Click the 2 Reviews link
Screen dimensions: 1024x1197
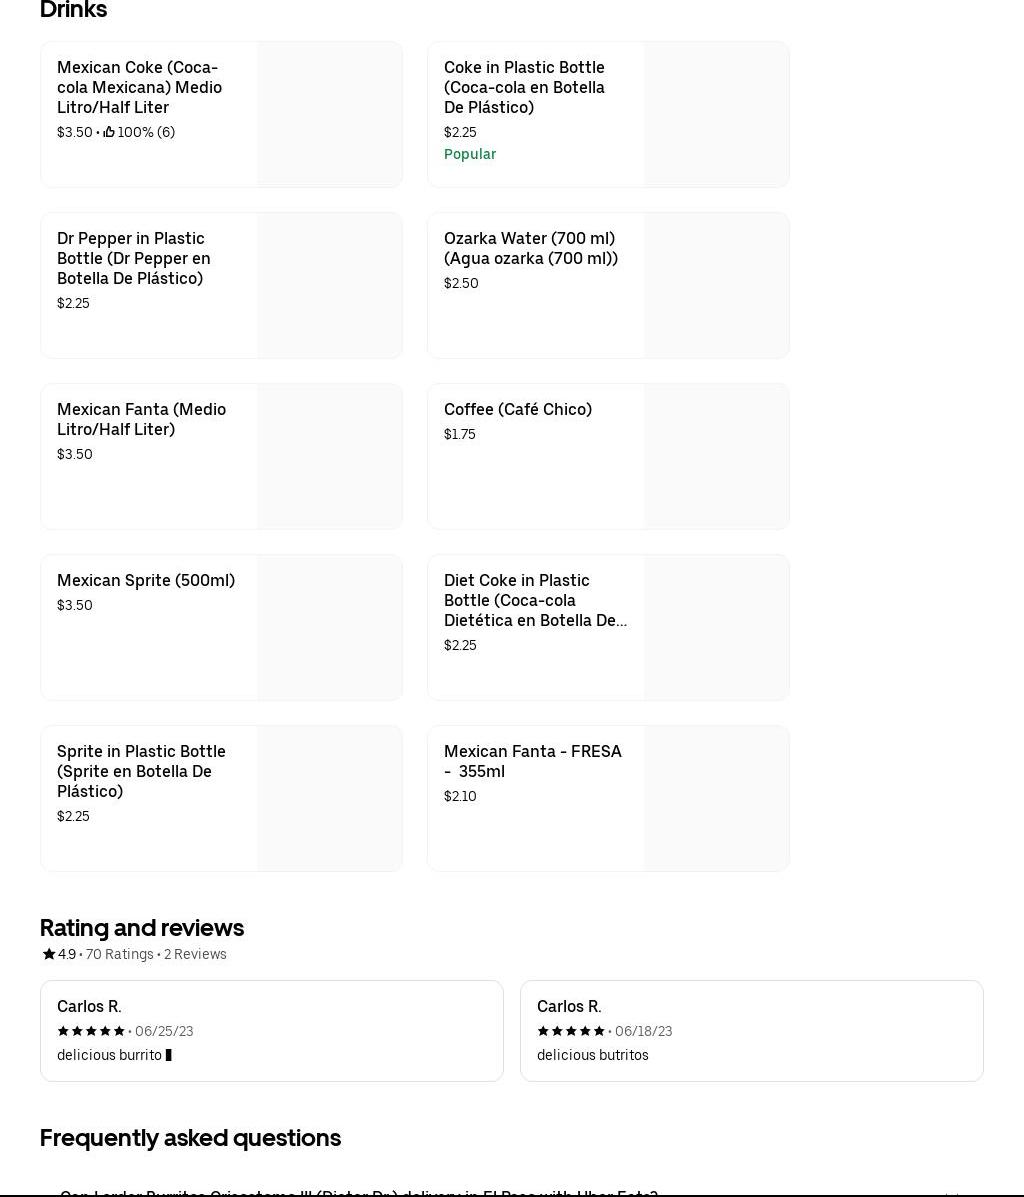pyautogui.click(x=195, y=954)
